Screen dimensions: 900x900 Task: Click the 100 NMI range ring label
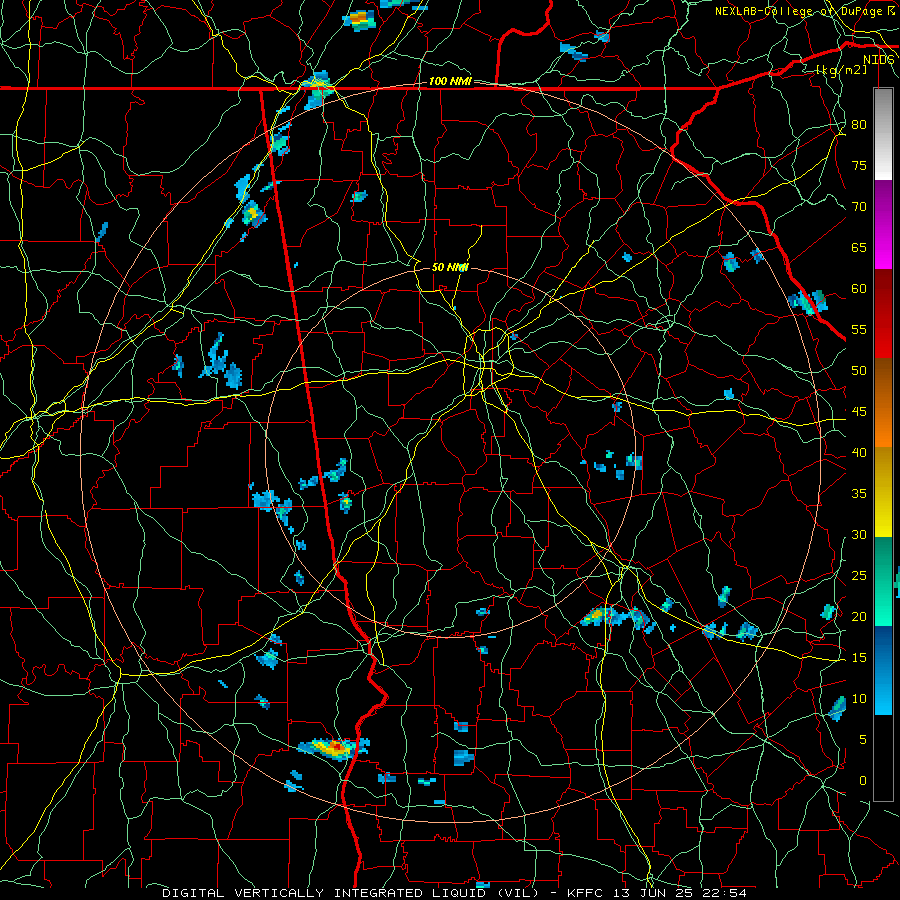tap(450, 82)
